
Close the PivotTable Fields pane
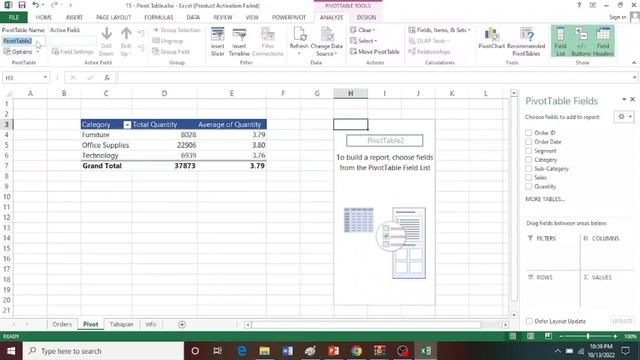[x=633, y=99]
